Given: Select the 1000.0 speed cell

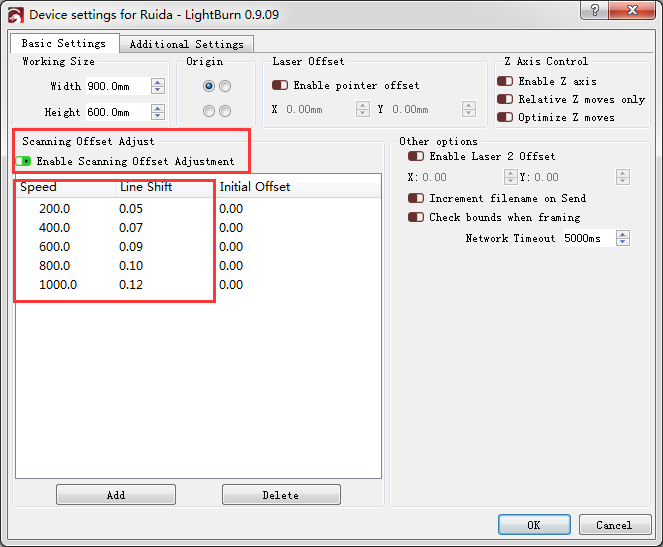Looking at the screenshot, I should point(58,285).
